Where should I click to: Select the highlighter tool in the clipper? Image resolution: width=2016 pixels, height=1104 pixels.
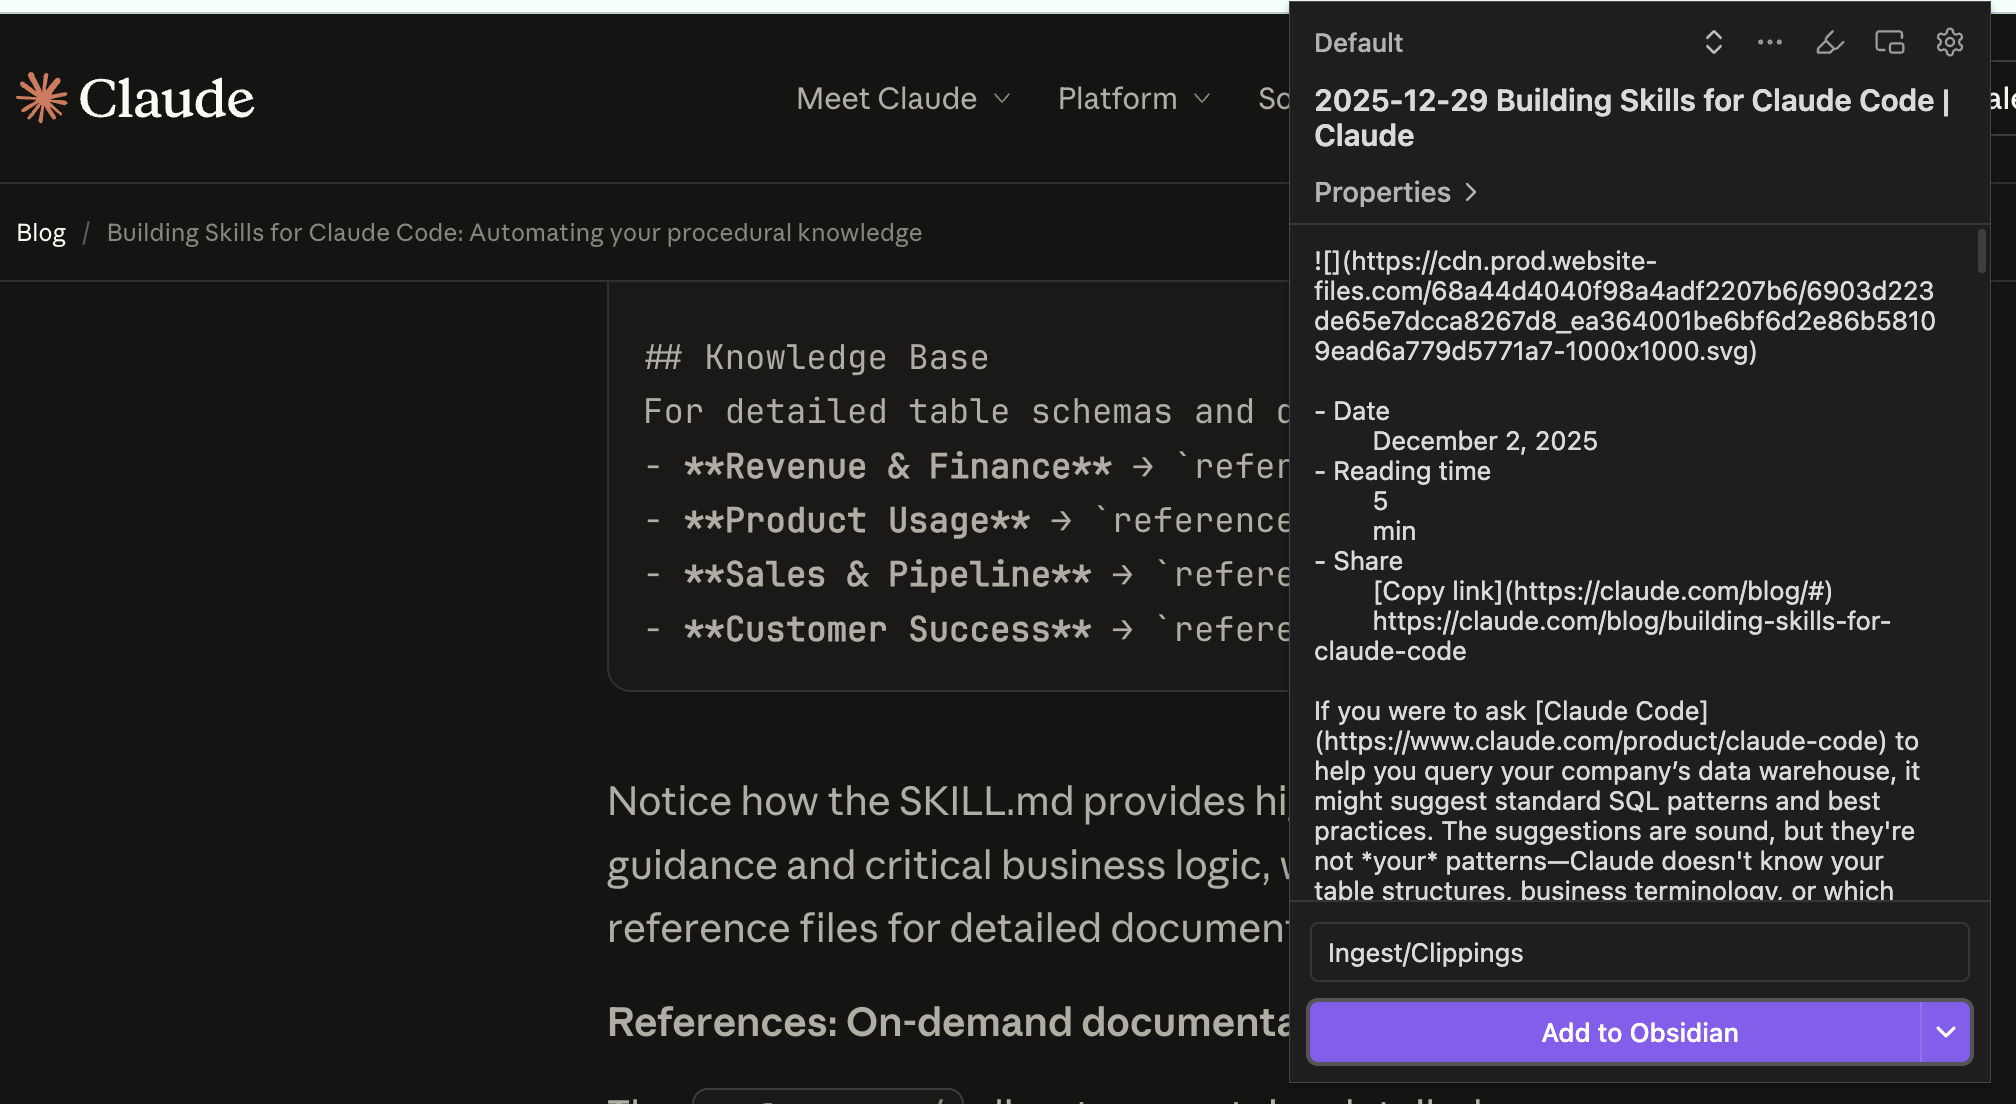click(1829, 42)
